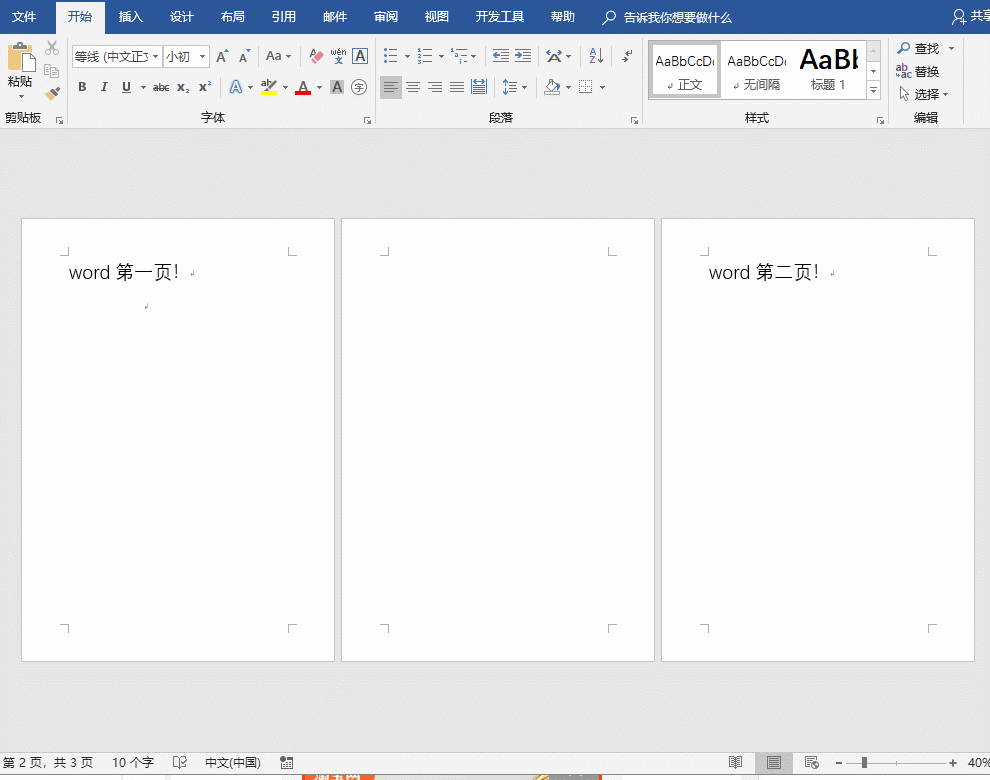
Task: Click the Replace (替换) icon
Action: (x=918, y=71)
